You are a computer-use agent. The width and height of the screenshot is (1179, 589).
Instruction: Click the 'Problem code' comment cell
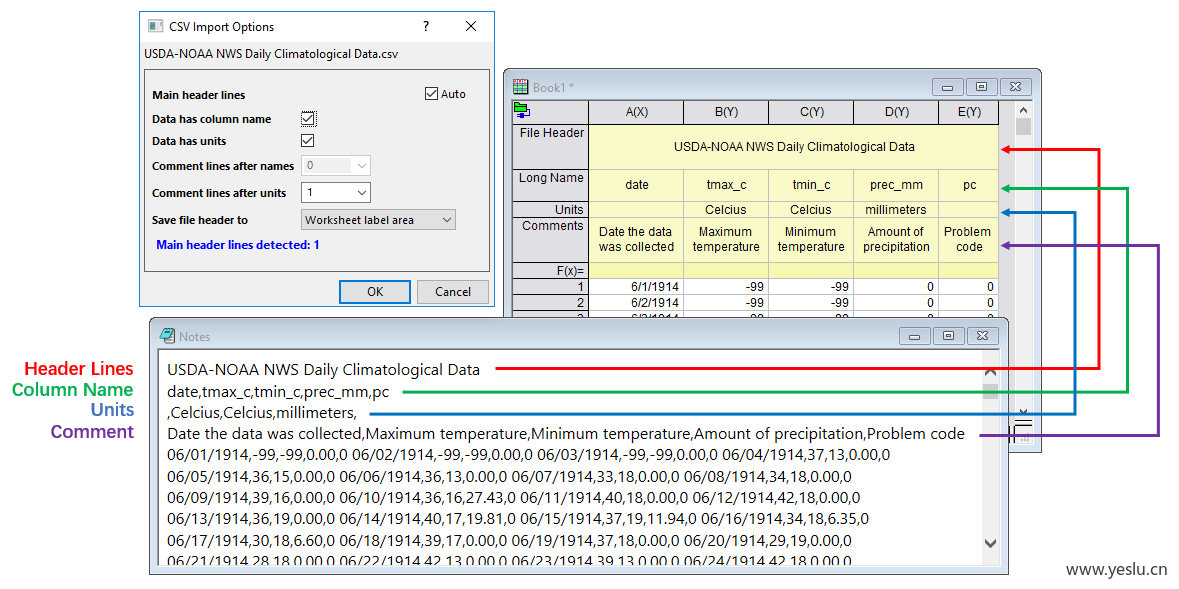tap(969, 240)
